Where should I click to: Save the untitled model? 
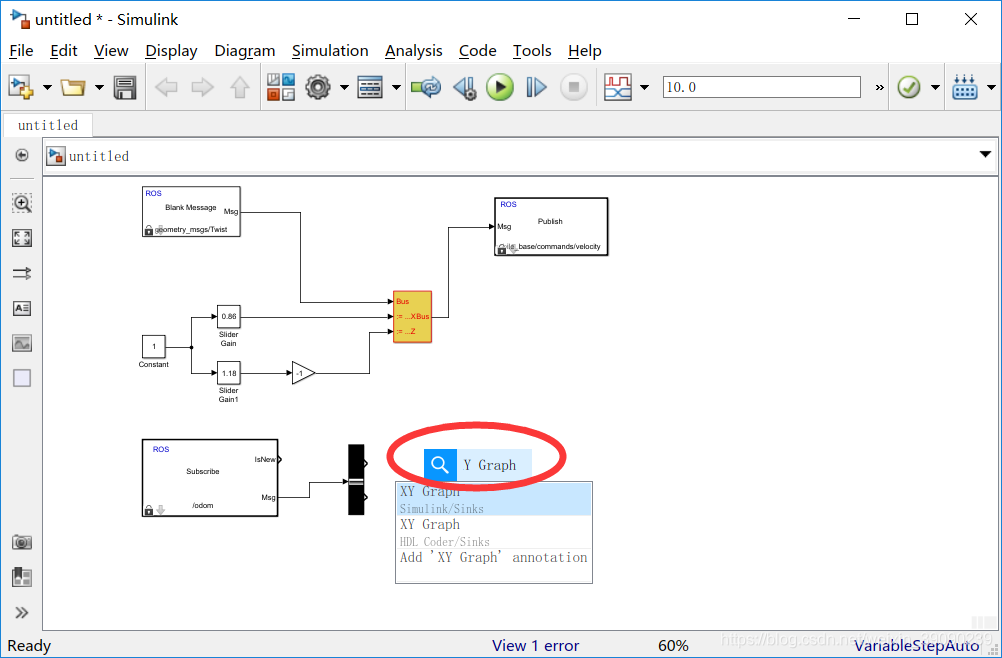pyautogui.click(x=124, y=87)
